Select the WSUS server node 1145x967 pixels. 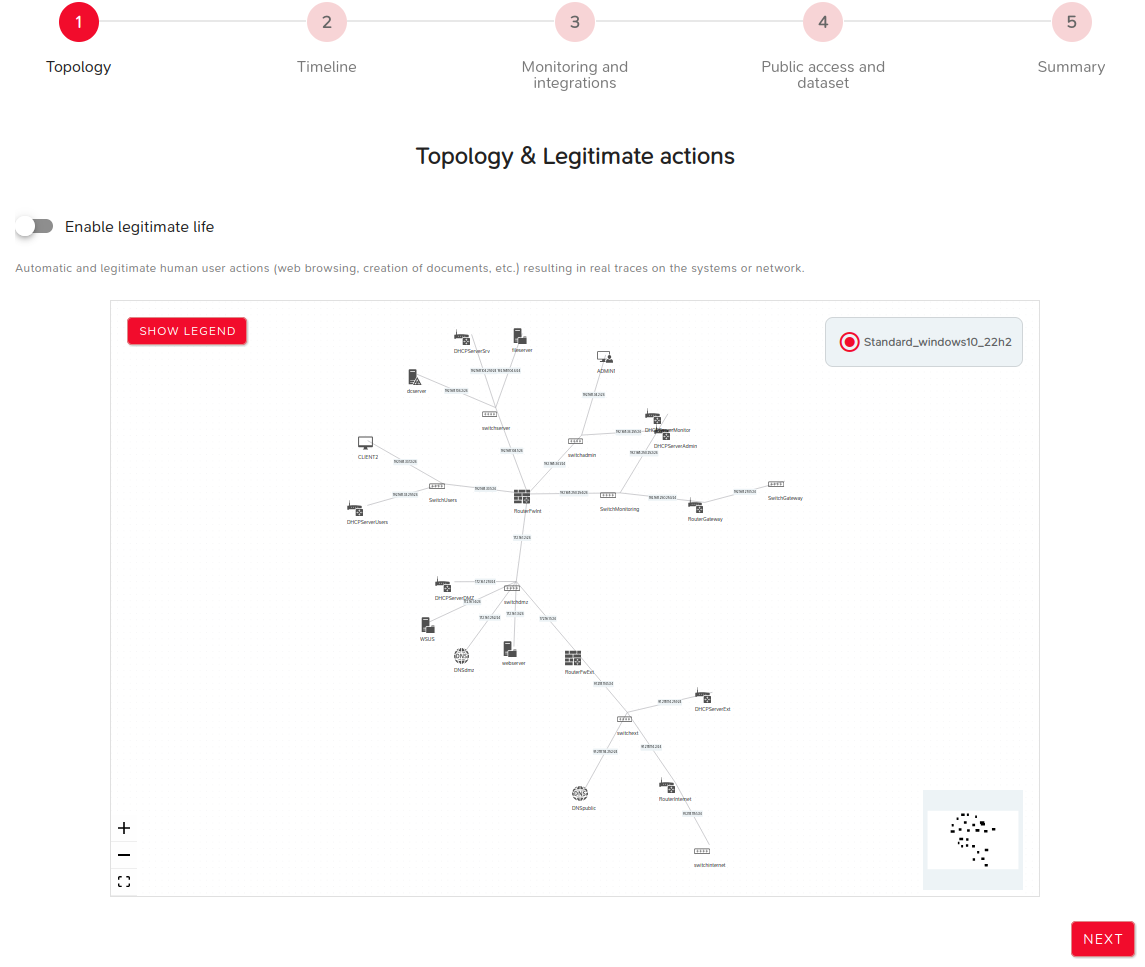coord(427,625)
